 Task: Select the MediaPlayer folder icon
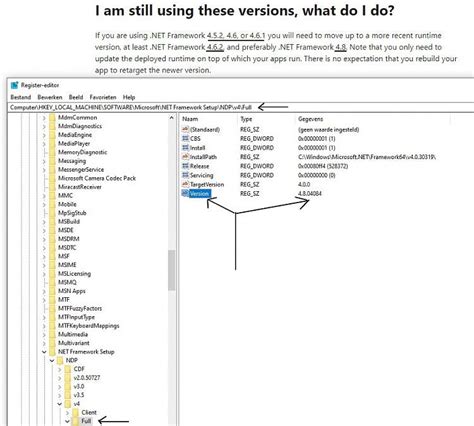coord(52,144)
